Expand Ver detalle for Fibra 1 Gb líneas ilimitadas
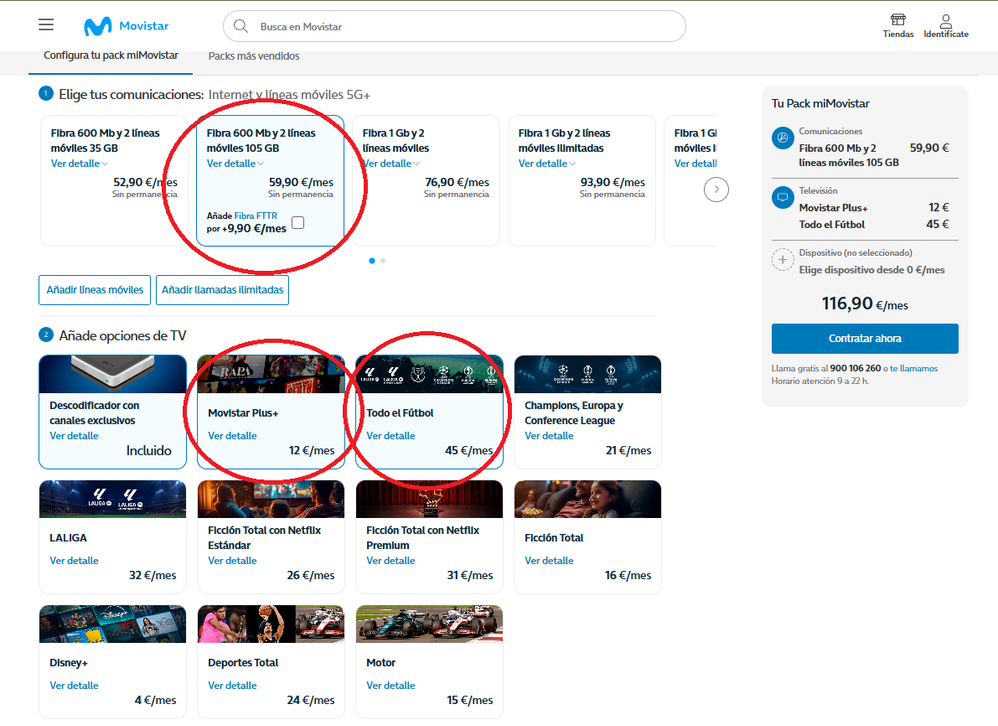The image size is (998, 726). (546, 164)
